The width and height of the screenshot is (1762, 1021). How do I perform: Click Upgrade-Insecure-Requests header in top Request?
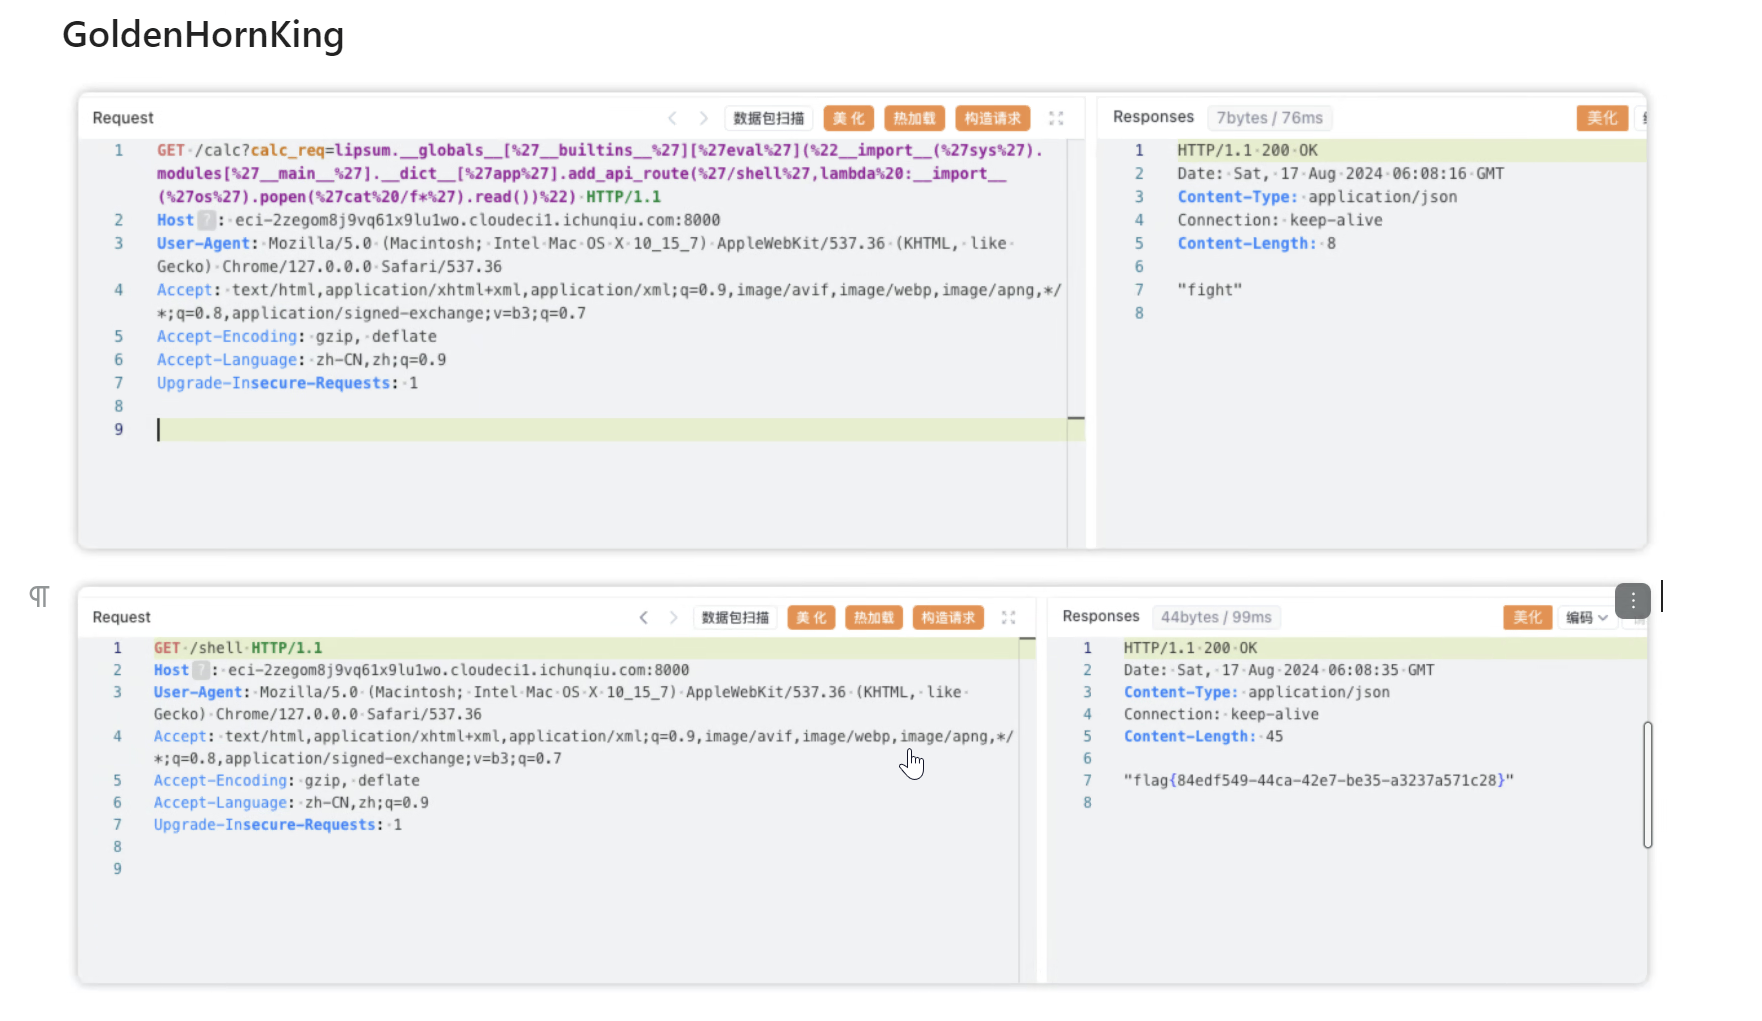[x=287, y=383]
